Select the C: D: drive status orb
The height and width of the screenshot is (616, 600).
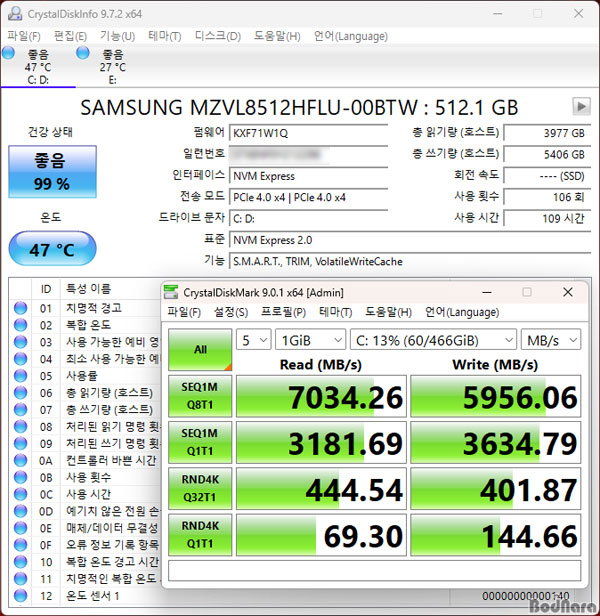coord(8,53)
